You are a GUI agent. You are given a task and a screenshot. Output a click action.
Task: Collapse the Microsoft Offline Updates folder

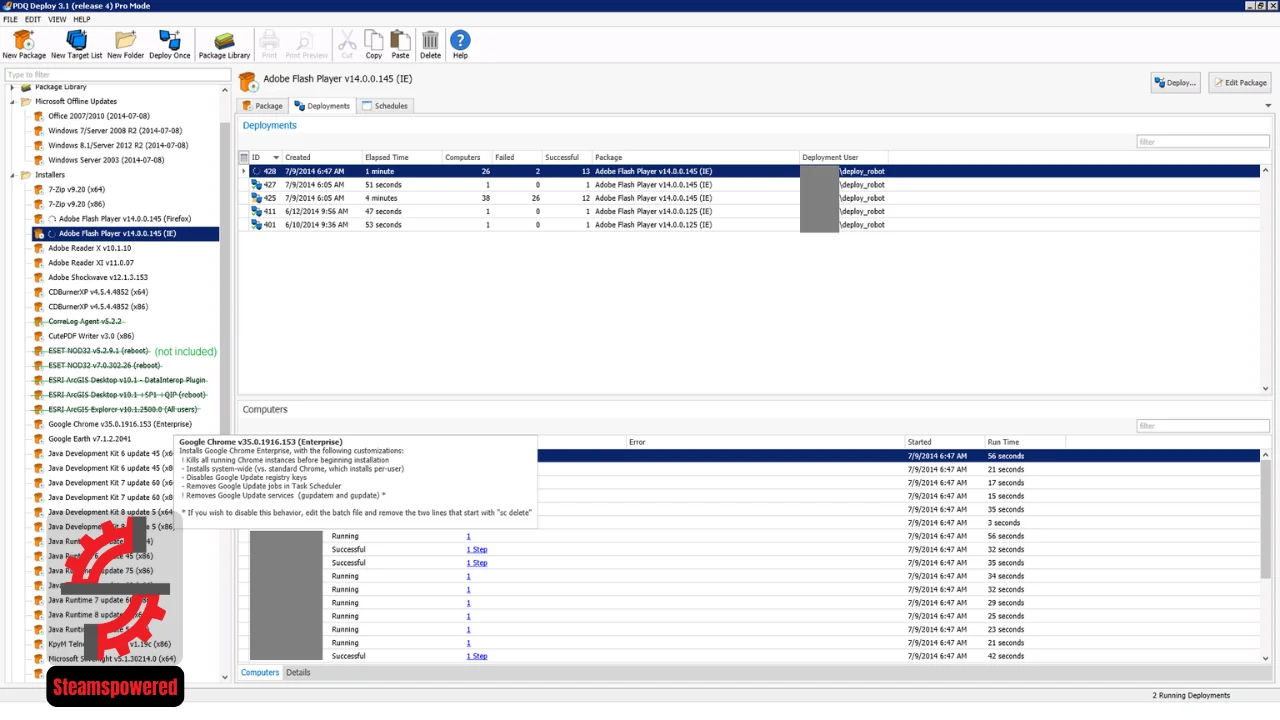coord(13,102)
